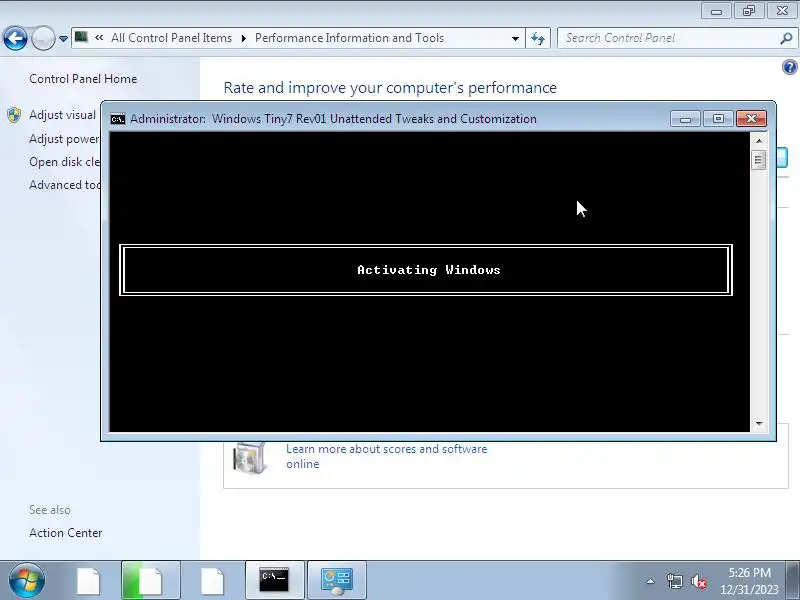Click third blank document taskbar icon
Screen dimensions: 800x600
[212, 580]
